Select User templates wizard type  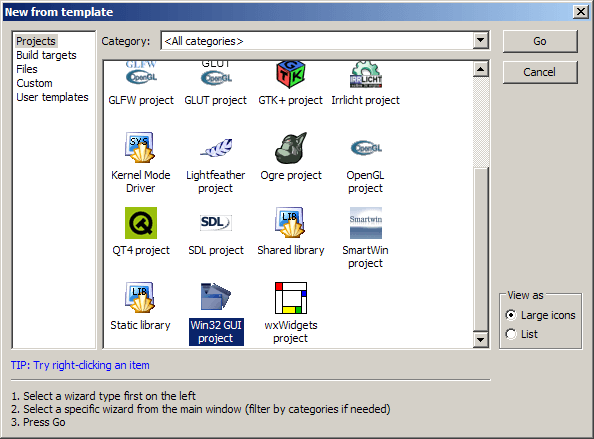pos(52,97)
